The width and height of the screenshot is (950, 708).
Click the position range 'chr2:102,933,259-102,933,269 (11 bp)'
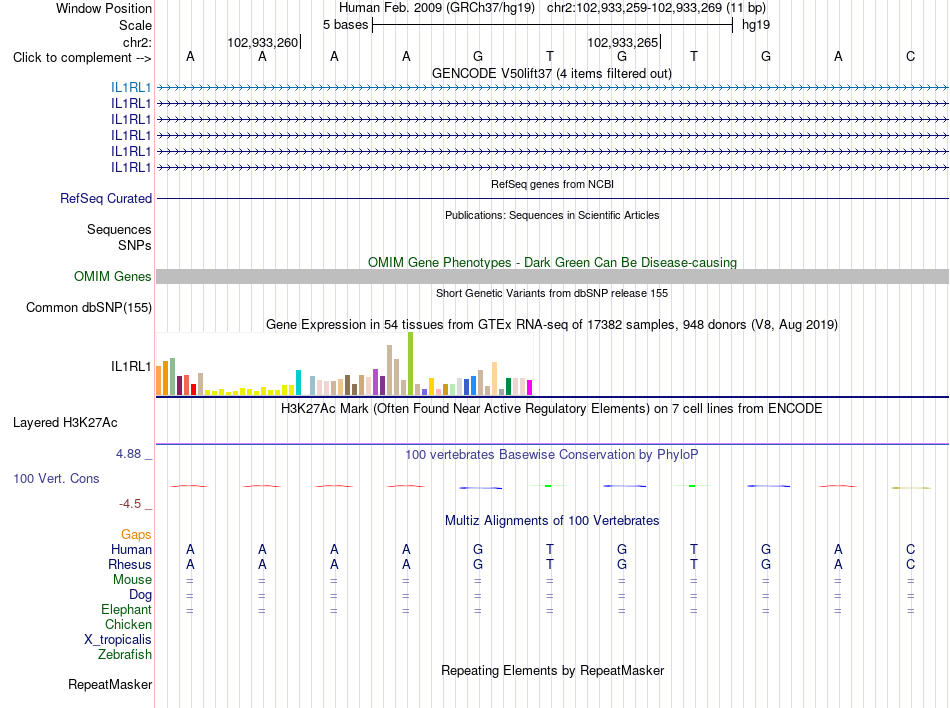[x=656, y=8]
